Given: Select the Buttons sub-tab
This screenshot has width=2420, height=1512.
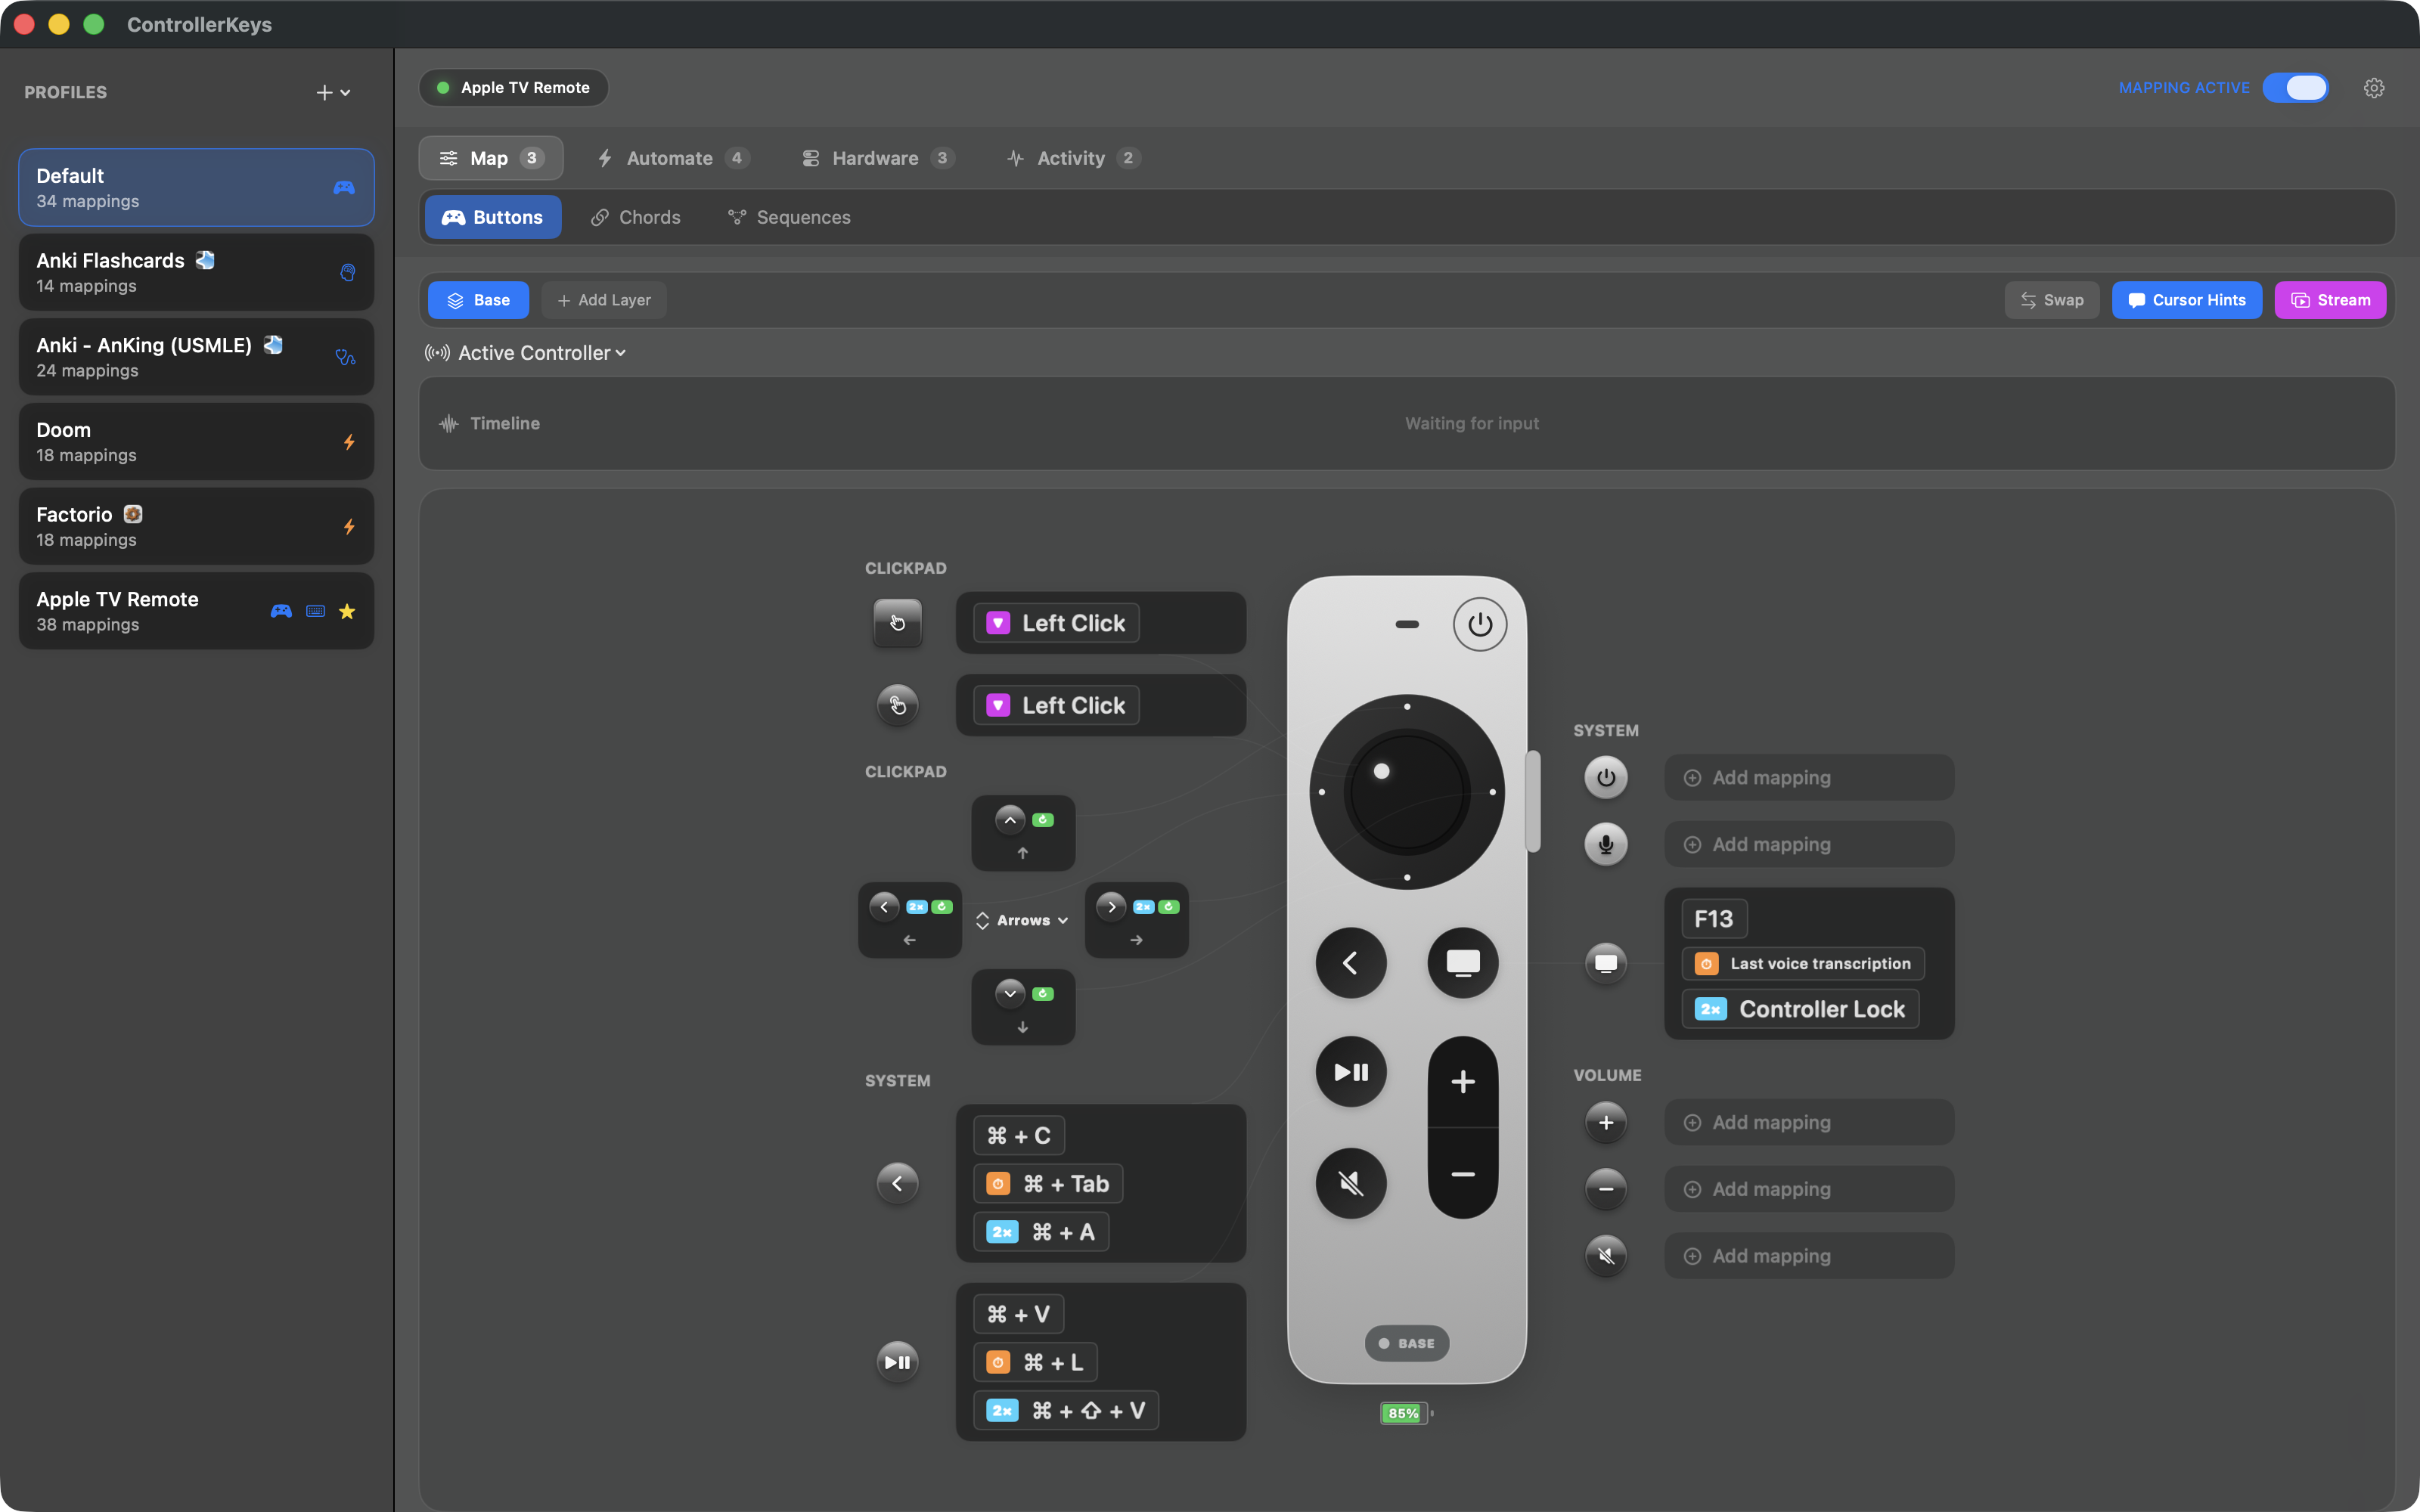Looking at the screenshot, I should point(493,217).
